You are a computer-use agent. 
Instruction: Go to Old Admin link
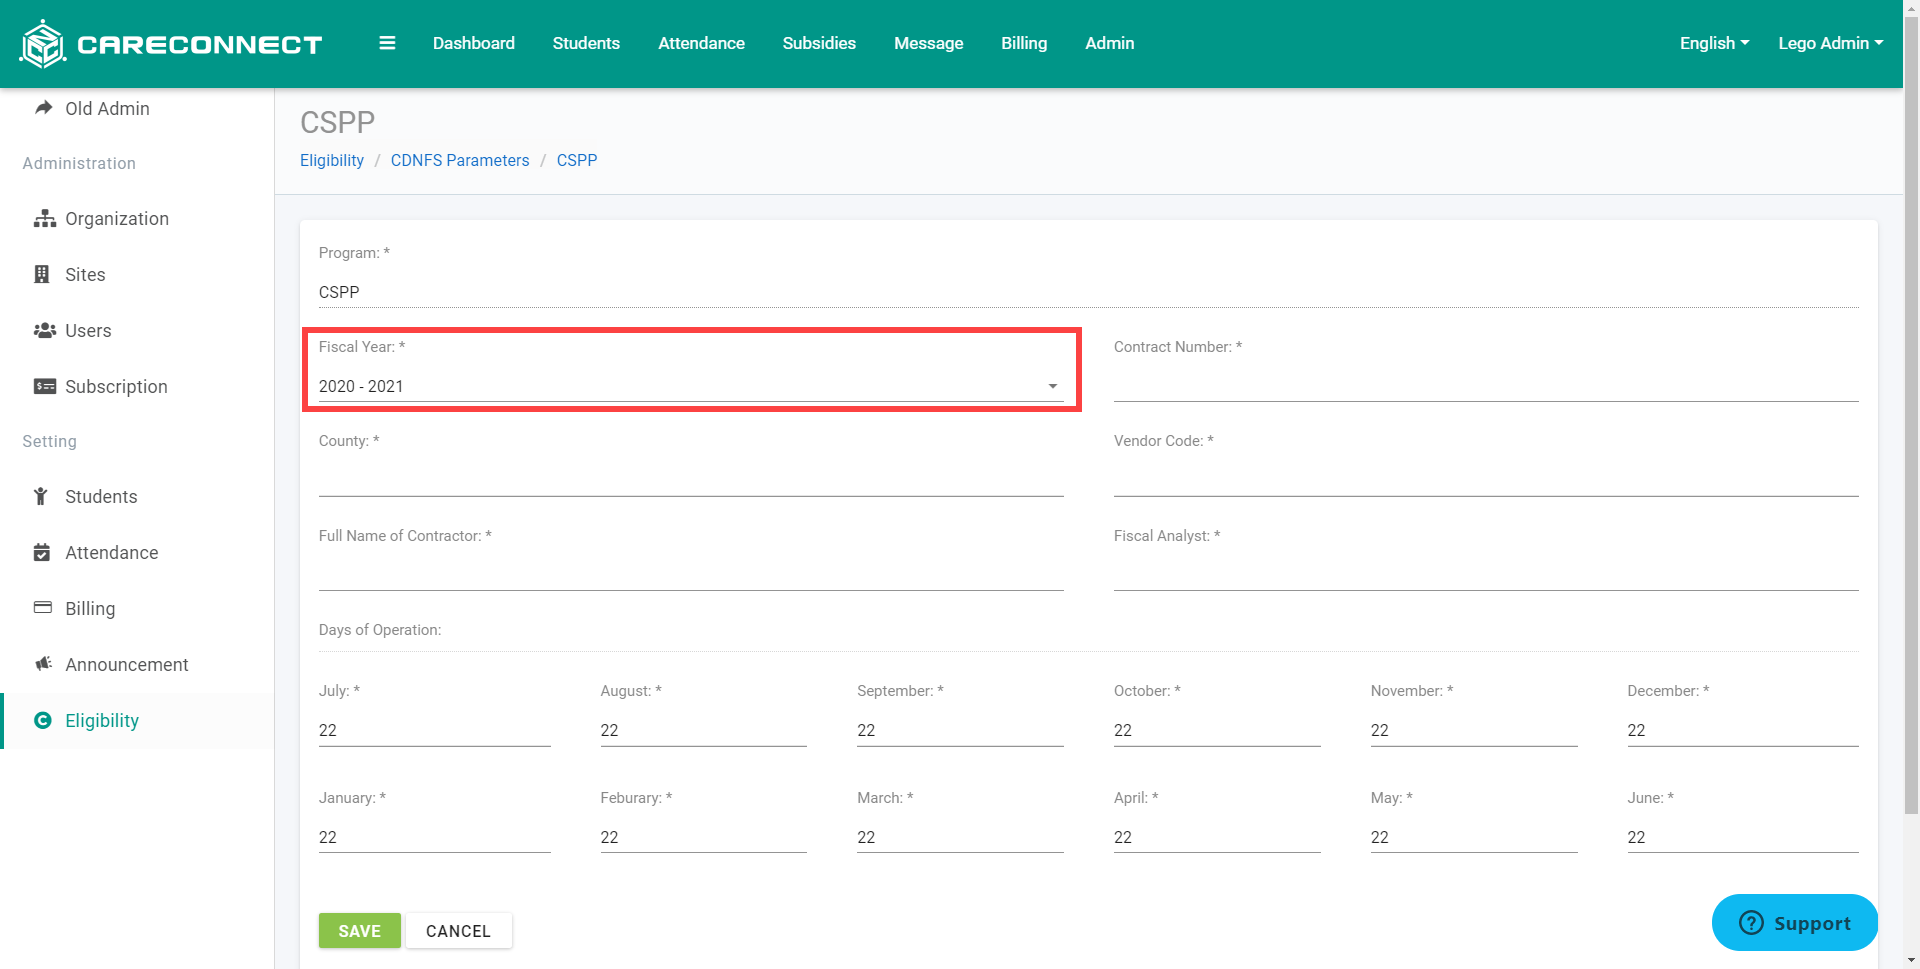[x=107, y=108]
